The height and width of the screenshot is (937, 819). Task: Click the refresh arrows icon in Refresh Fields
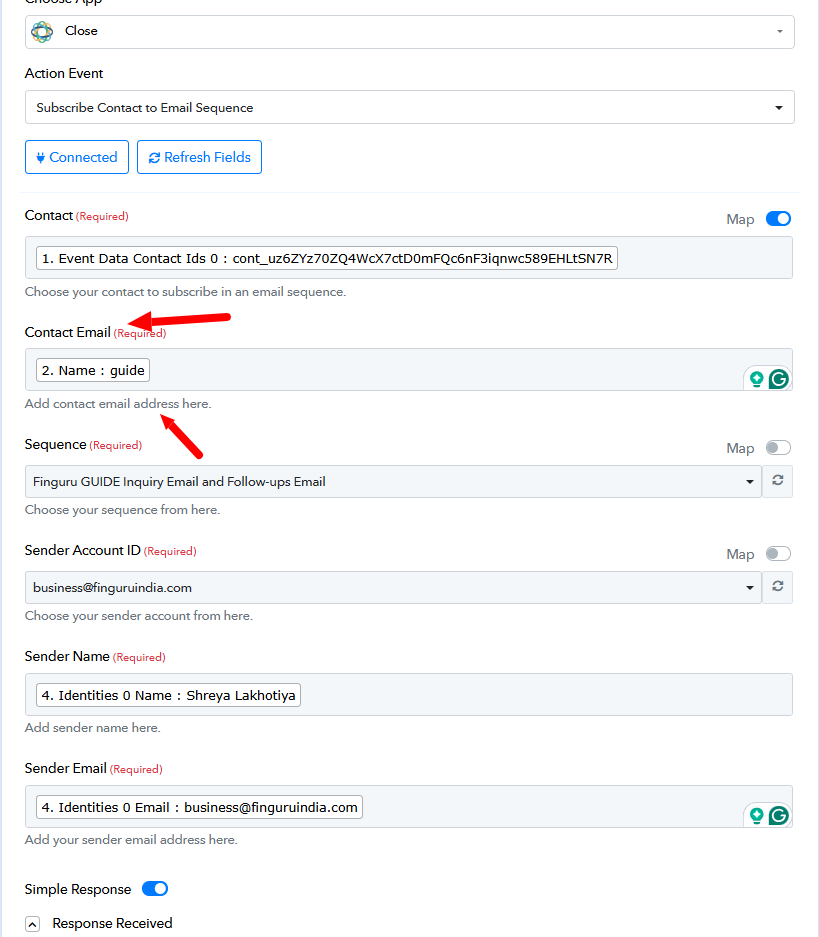pos(154,158)
